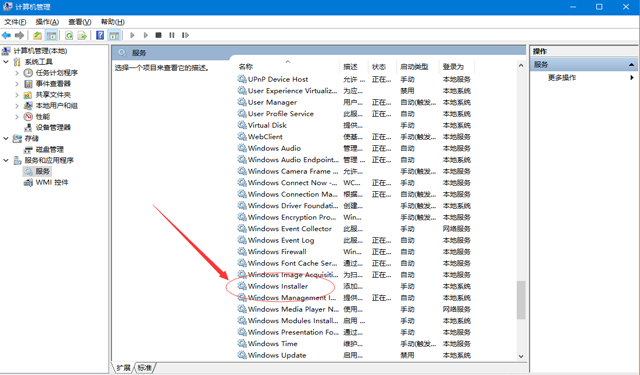Sort by the 名称 column header
Image resolution: width=640 pixels, height=375 pixels.
246,67
